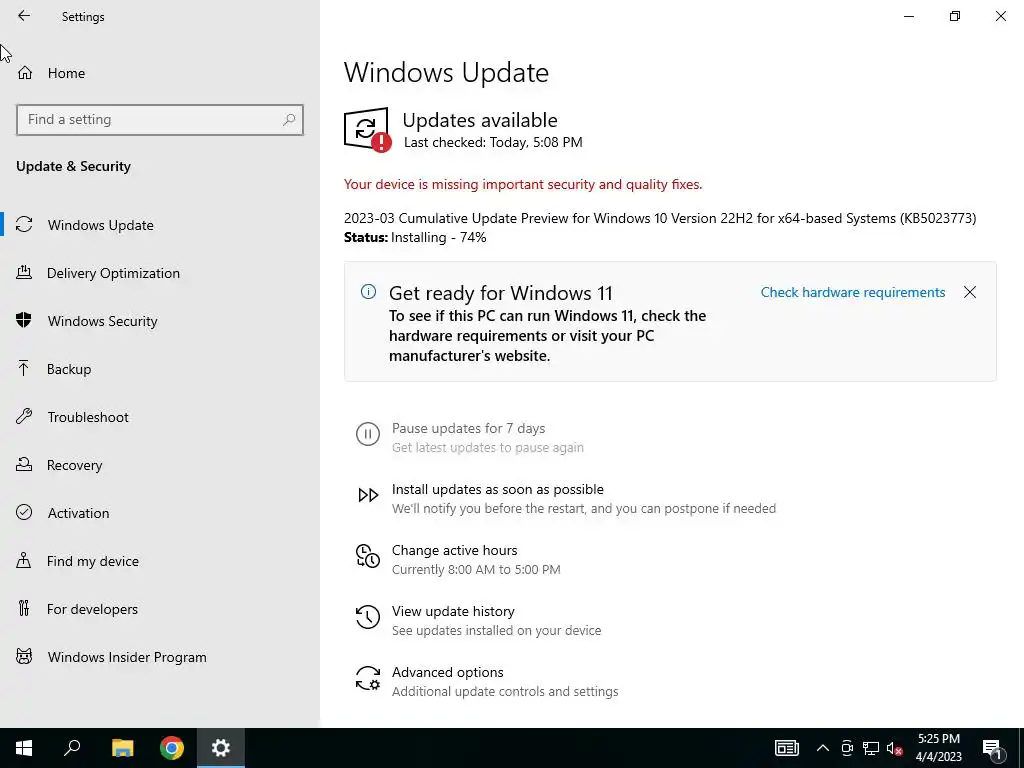Open Advanced options for updates
Screen dimensions: 1024x768
click(x=447, y=672)
